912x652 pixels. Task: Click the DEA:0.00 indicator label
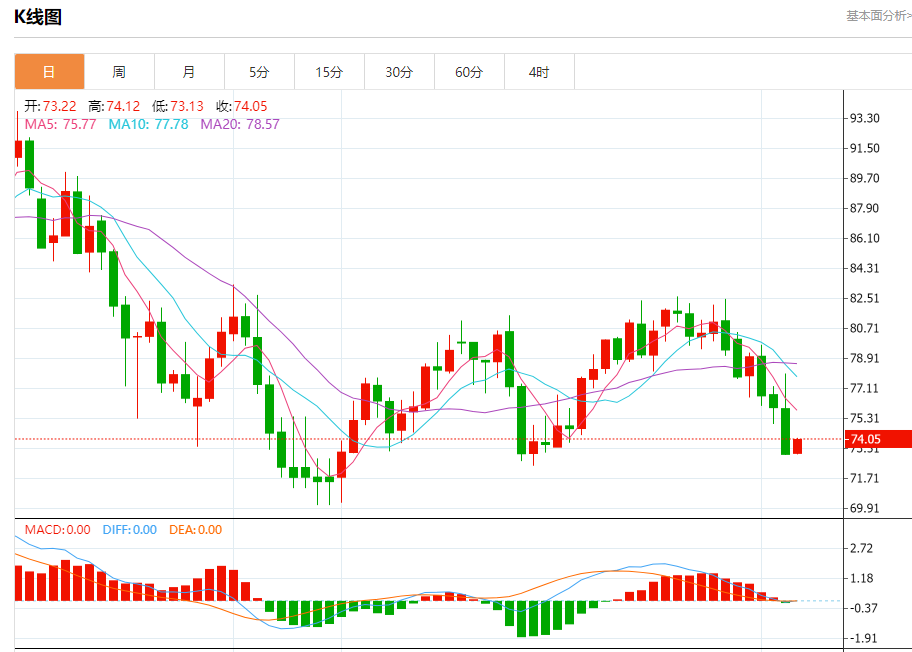click(195, 529)
